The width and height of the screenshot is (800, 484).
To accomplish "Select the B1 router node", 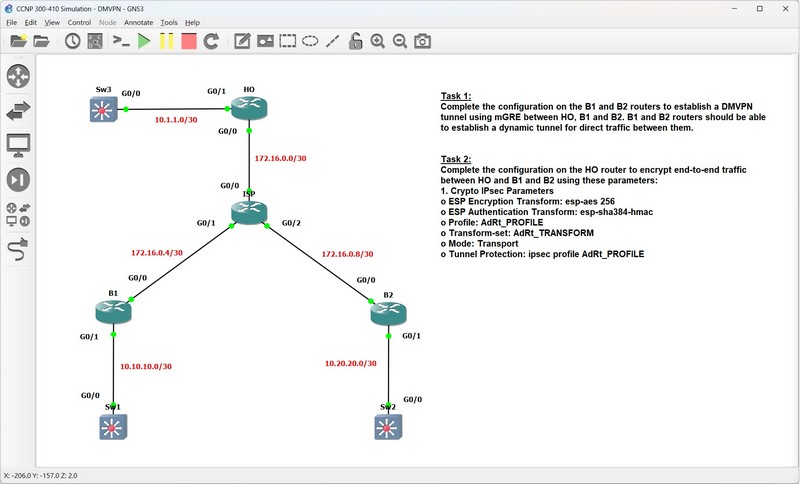I will point(113,312).
